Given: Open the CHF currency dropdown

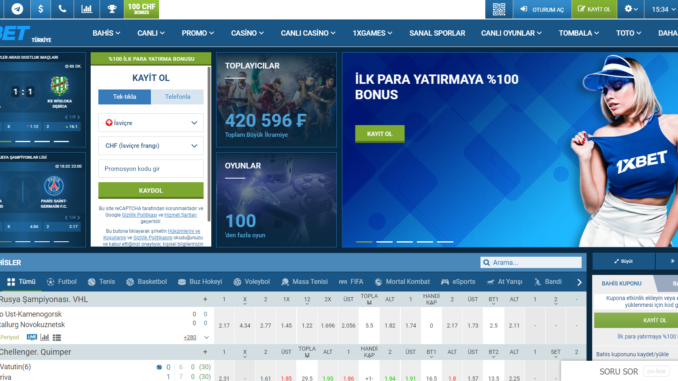Looking at the screenshot, I should (x=151, y=146).
